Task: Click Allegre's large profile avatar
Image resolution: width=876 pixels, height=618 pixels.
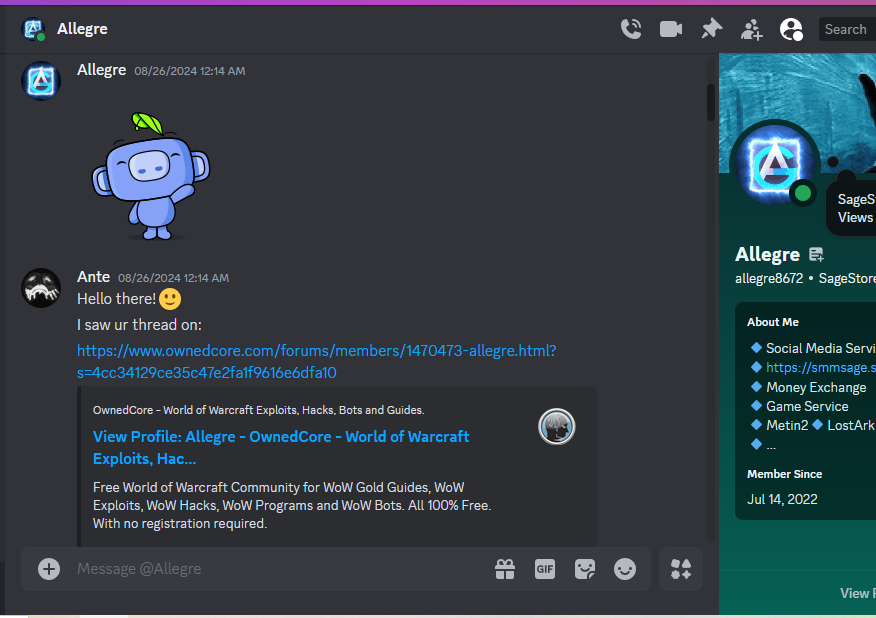Action: click(775, 164)
